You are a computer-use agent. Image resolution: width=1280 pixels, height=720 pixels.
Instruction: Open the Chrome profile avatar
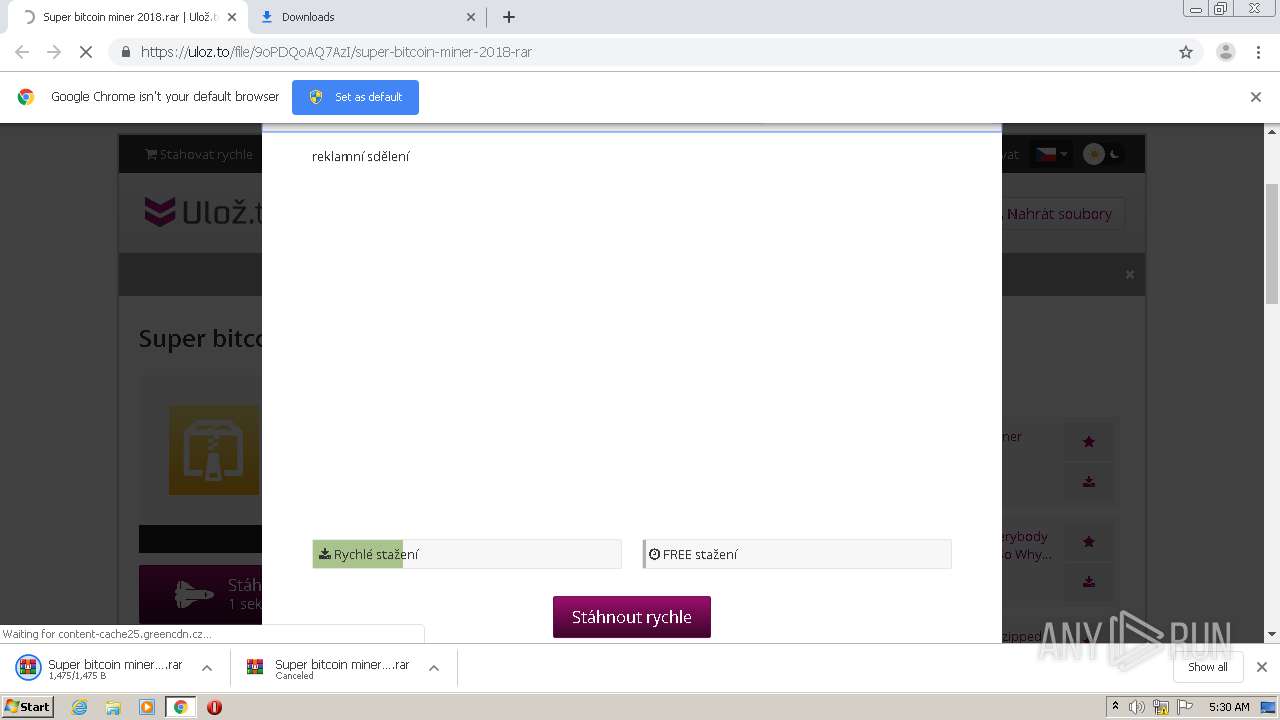(x=1225, y=52)
